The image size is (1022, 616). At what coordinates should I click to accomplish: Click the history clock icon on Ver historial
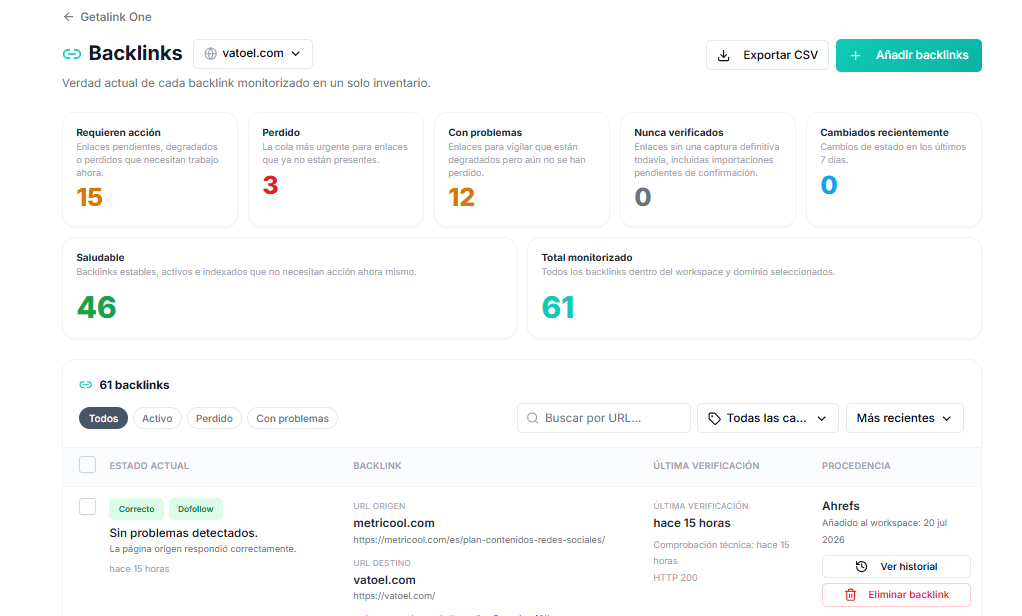coord(862,566)
